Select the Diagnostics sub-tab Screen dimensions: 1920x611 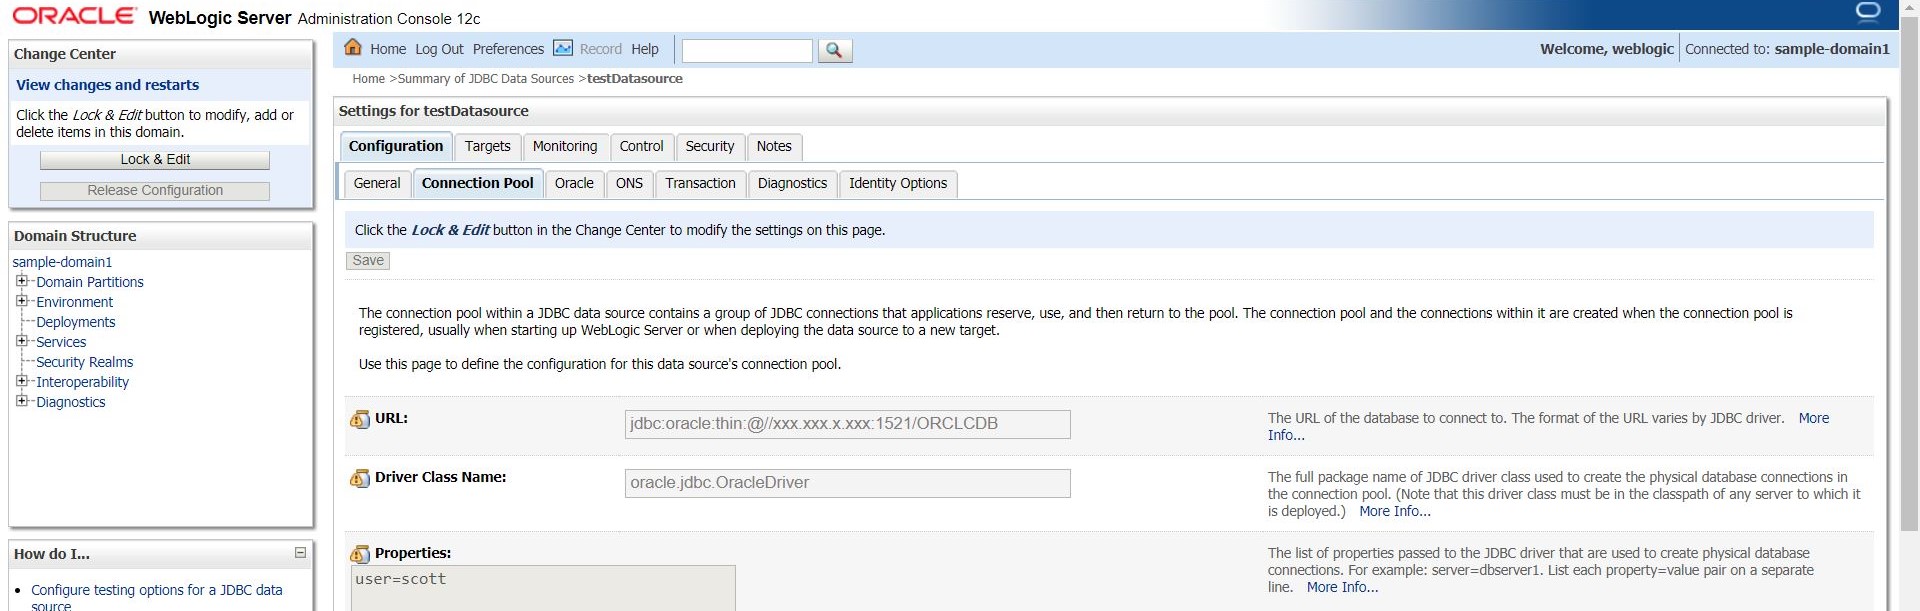(x=792, y=183)
